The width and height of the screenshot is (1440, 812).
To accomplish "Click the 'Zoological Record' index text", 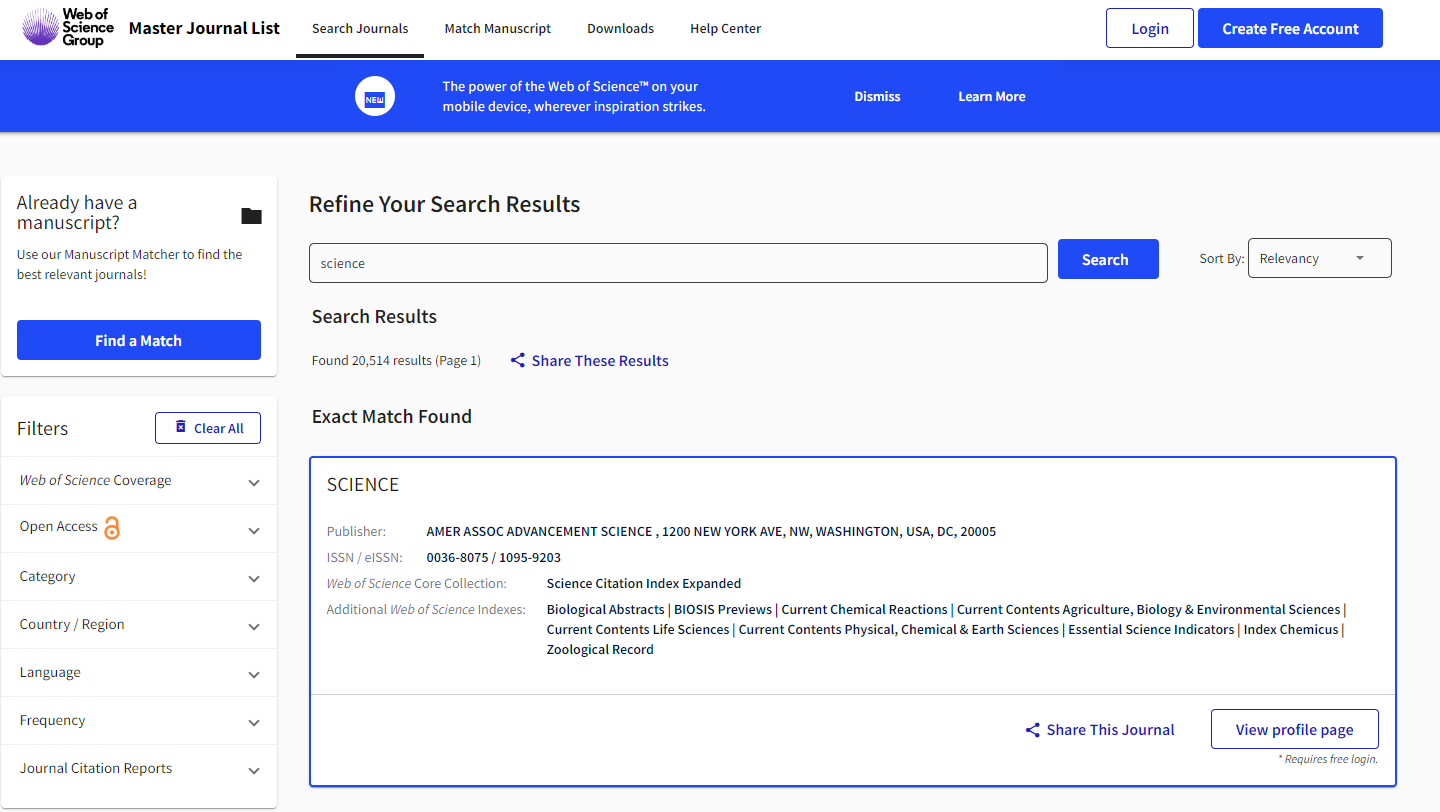I will point(600,650).
